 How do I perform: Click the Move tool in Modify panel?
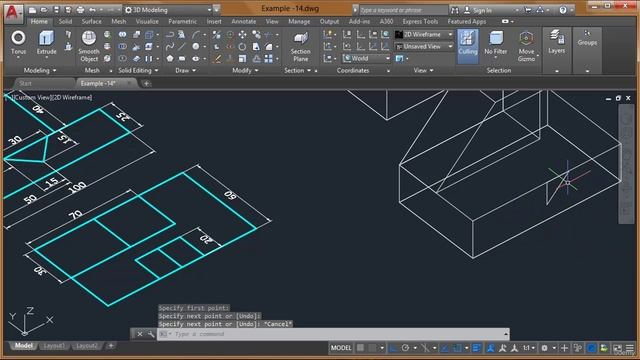(242, 35)
